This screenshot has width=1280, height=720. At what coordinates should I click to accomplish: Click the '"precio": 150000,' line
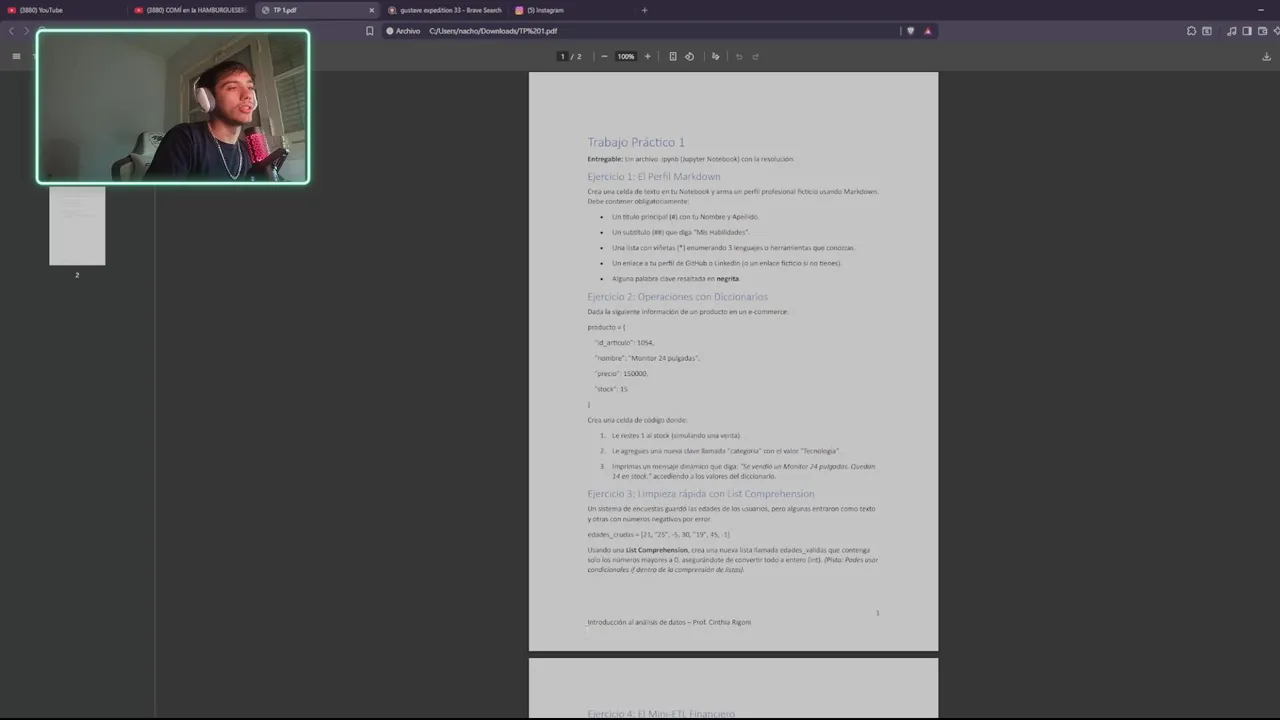[x=621, y=374]
